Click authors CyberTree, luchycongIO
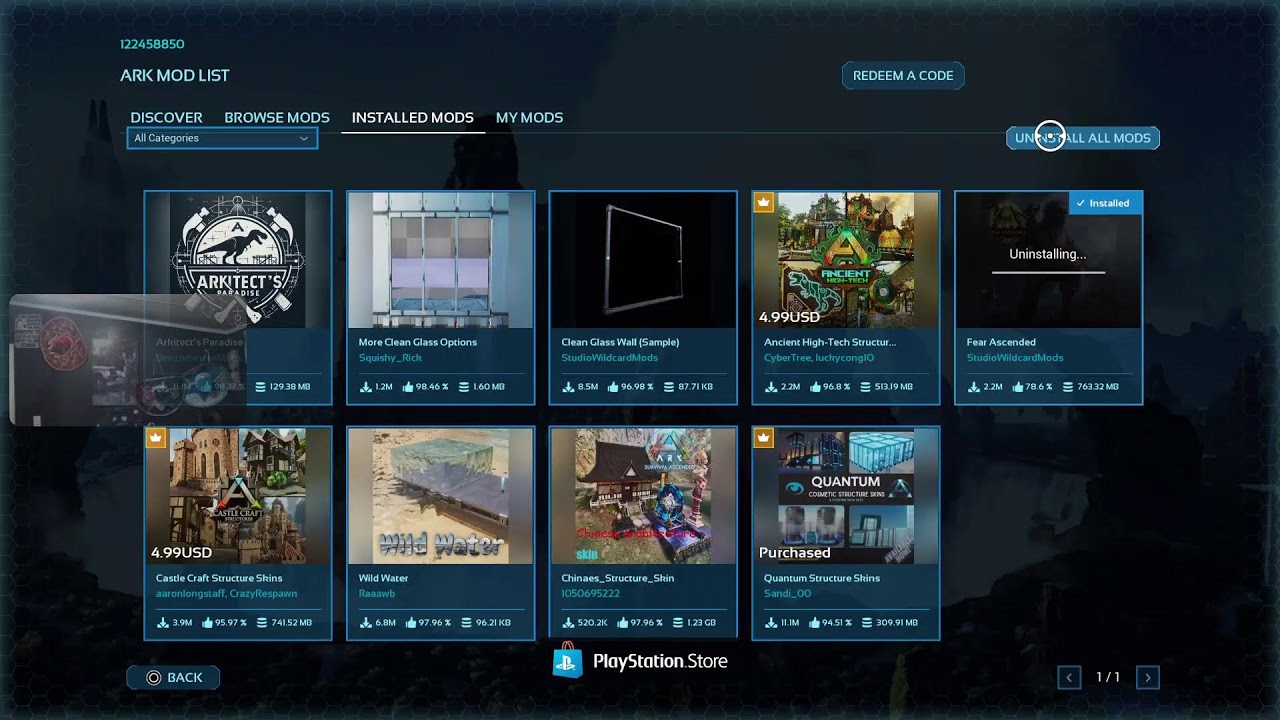The width and height of the screenshot is (1280, 720). point(819,358)
